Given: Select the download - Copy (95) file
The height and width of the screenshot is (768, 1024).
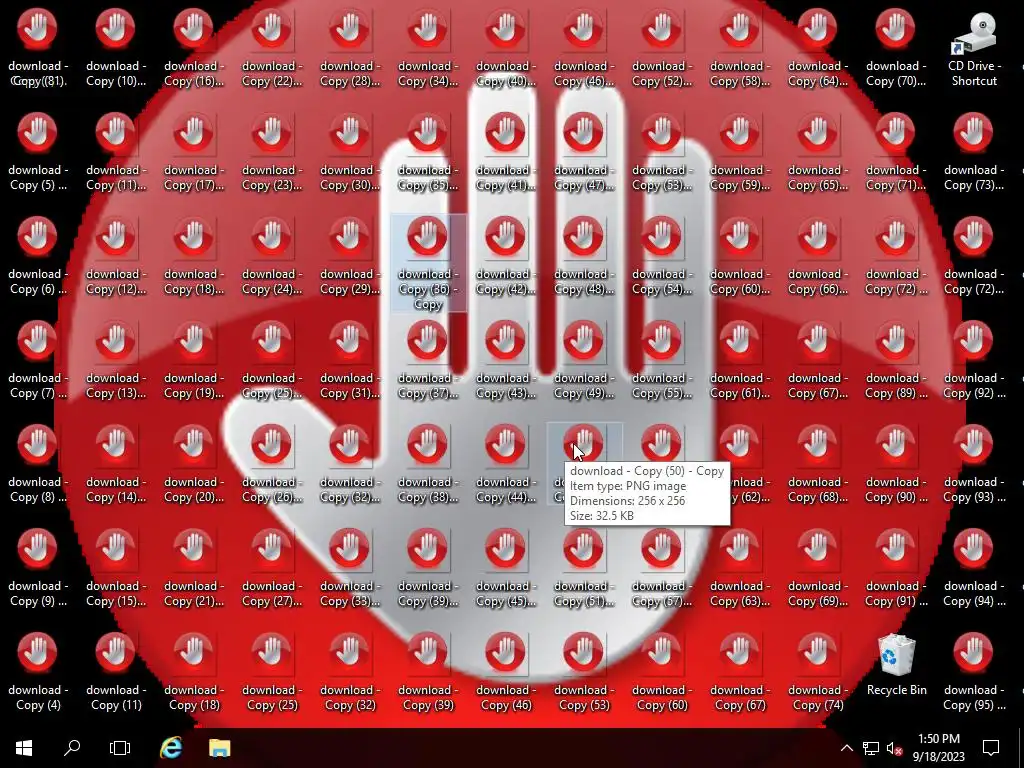Looking at the screenshot, I should tap(974, 673).
